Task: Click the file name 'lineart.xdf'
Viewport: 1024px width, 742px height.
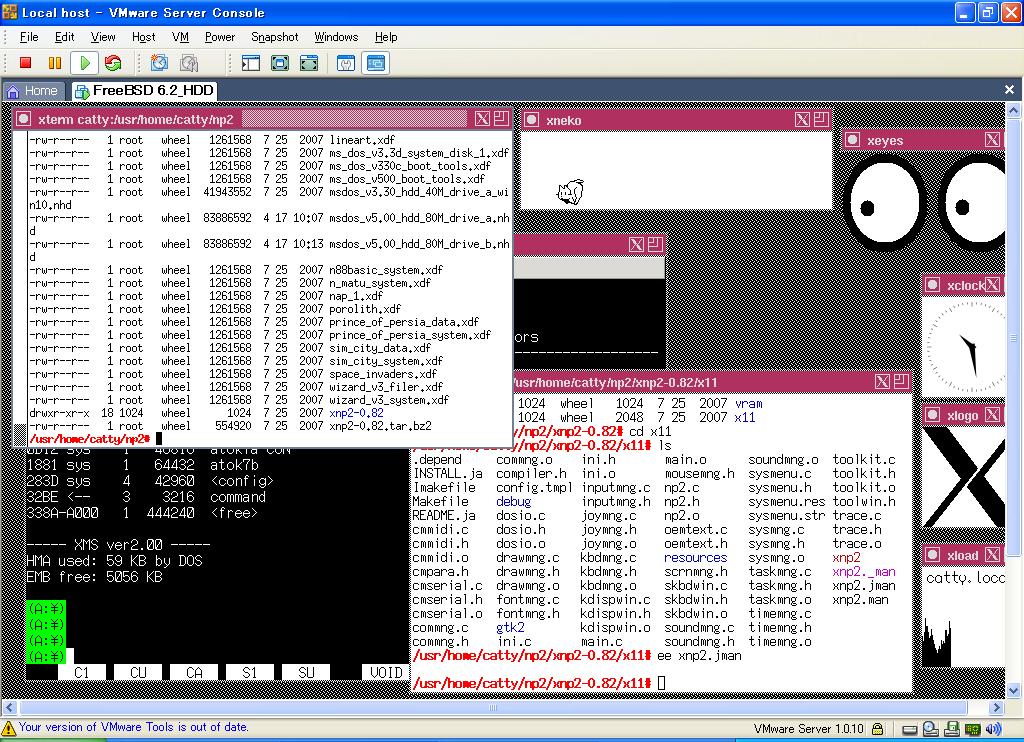Action: tap(362, 140)
